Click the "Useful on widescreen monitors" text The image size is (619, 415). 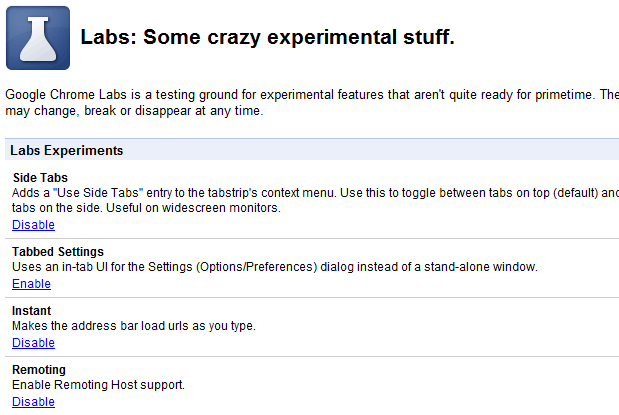pyautogui.click(x=193, y=208)
